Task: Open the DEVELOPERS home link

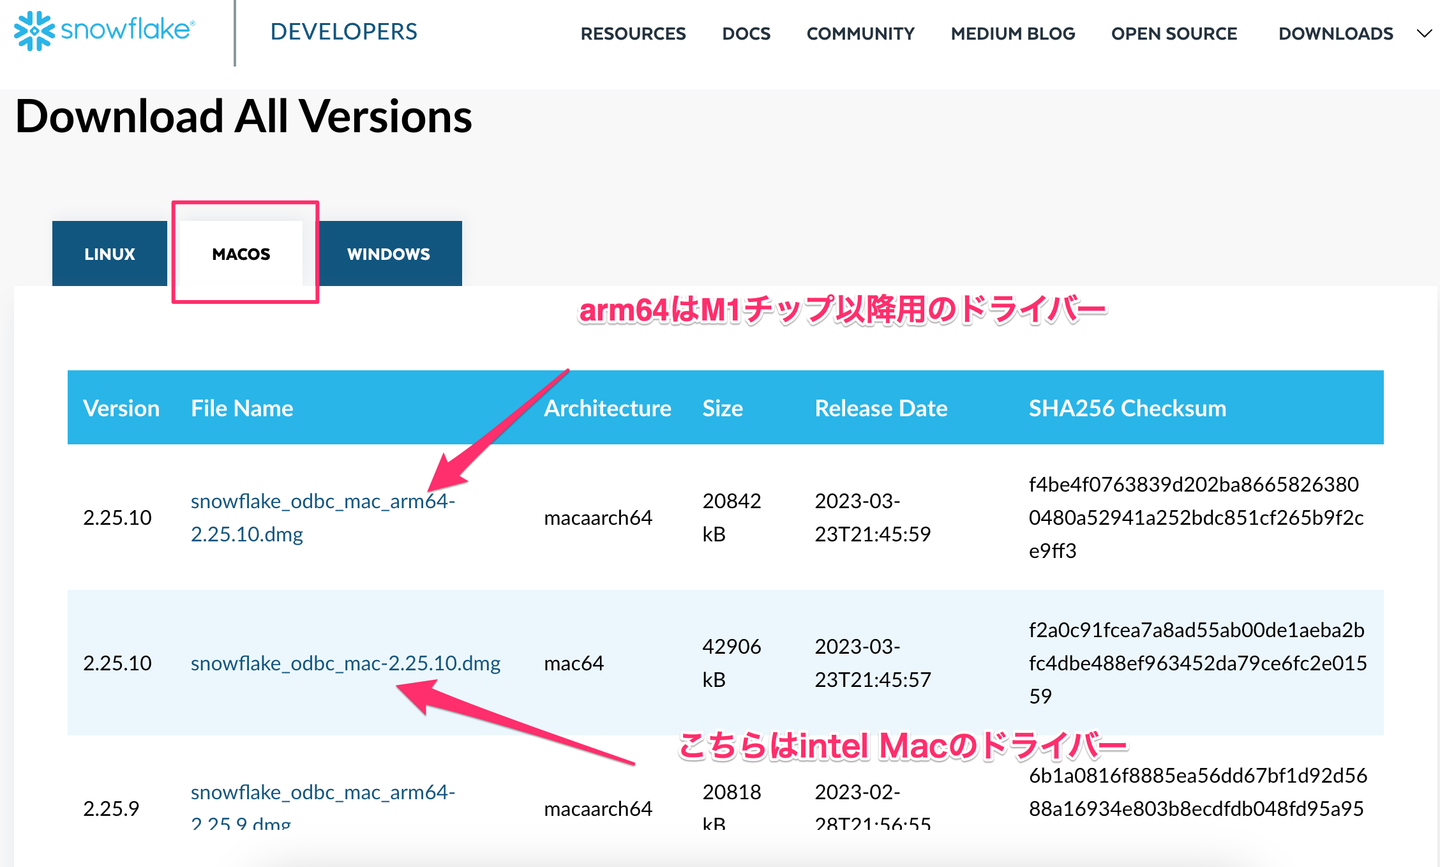Action: (344, 32)
